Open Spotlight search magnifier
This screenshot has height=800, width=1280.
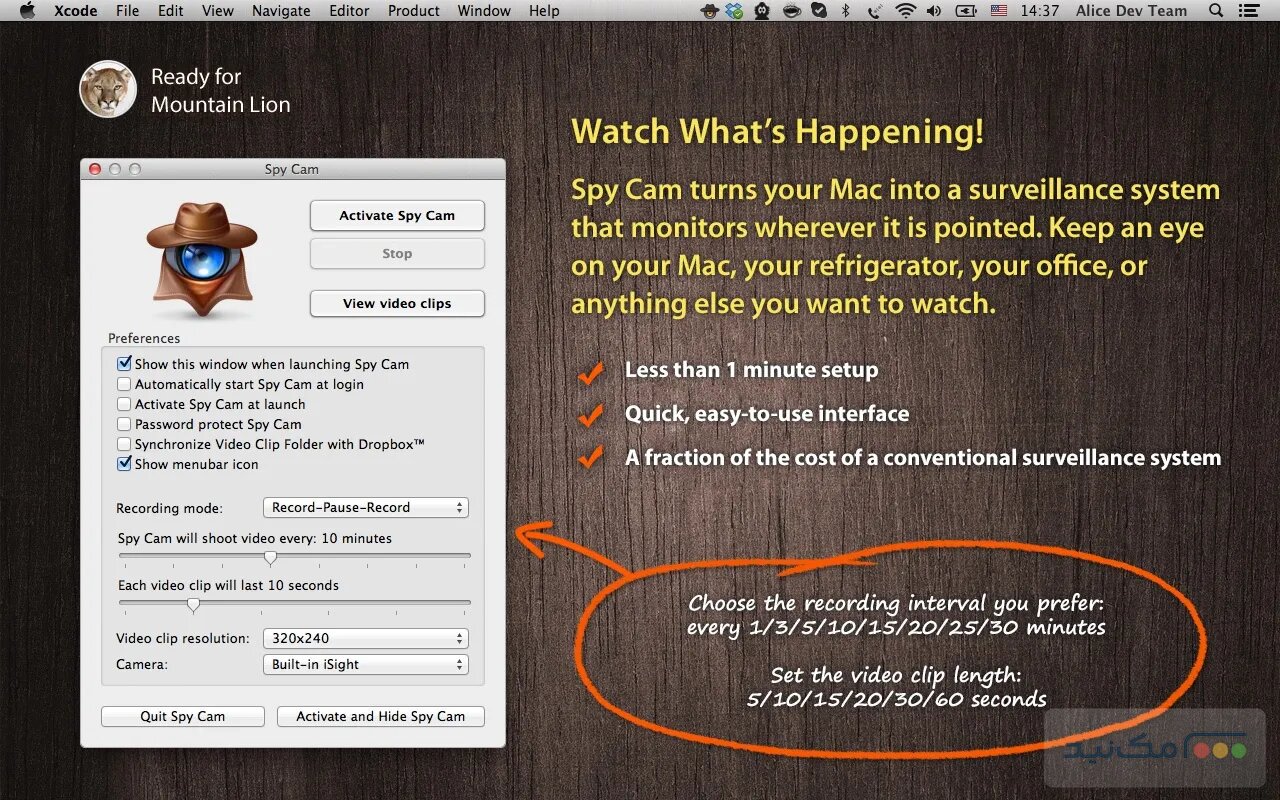tap(1216, 11)
